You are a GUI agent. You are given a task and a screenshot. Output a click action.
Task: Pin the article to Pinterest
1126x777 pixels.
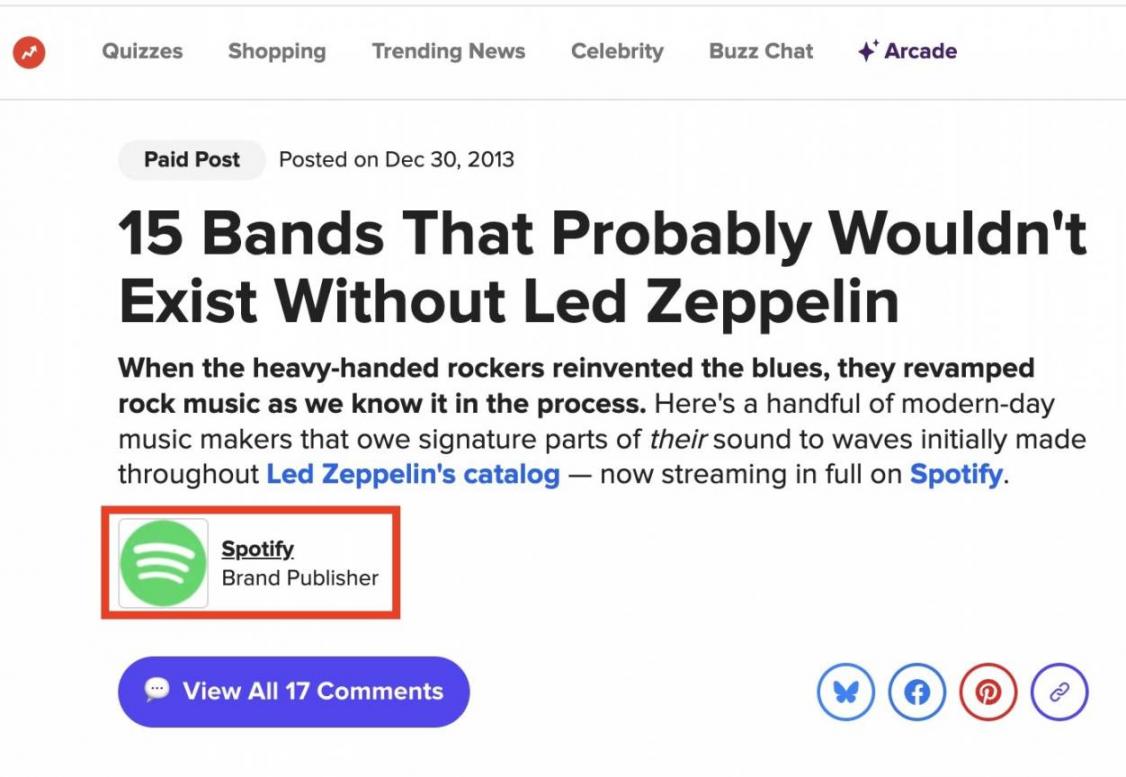coord(988,692)
